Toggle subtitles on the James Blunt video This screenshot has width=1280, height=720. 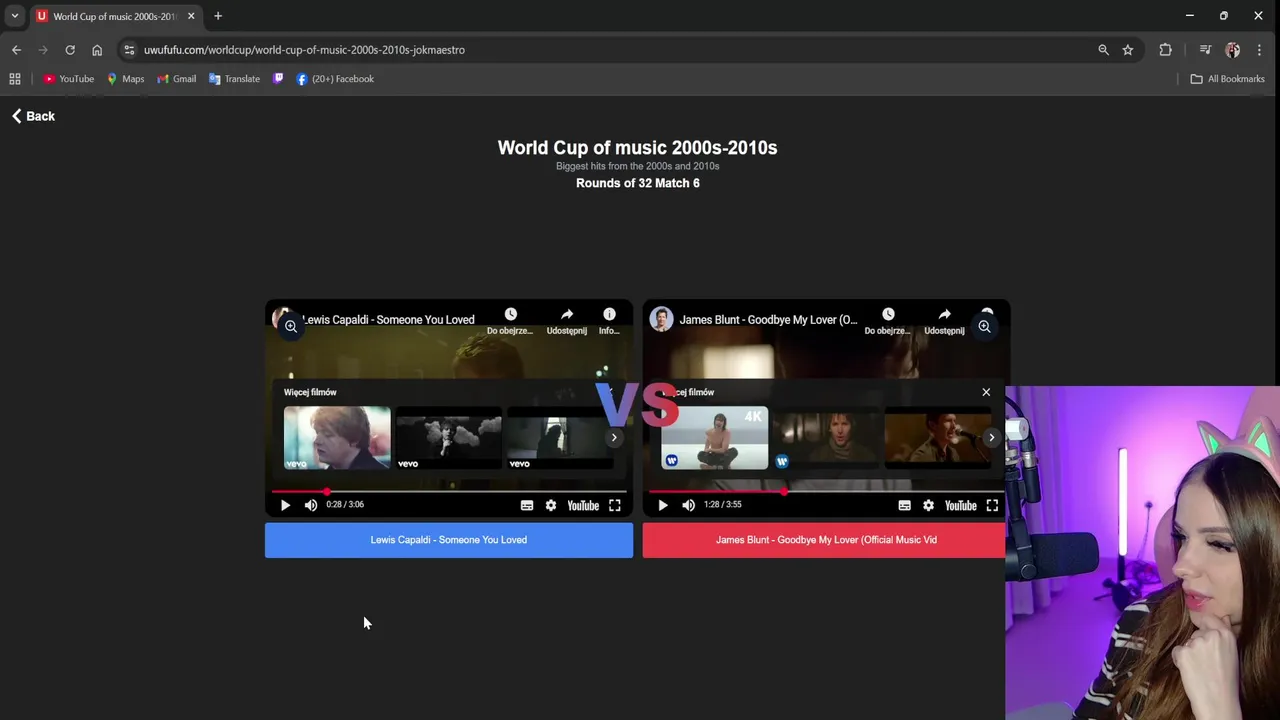pyautogui.click(x=904, y=505)
